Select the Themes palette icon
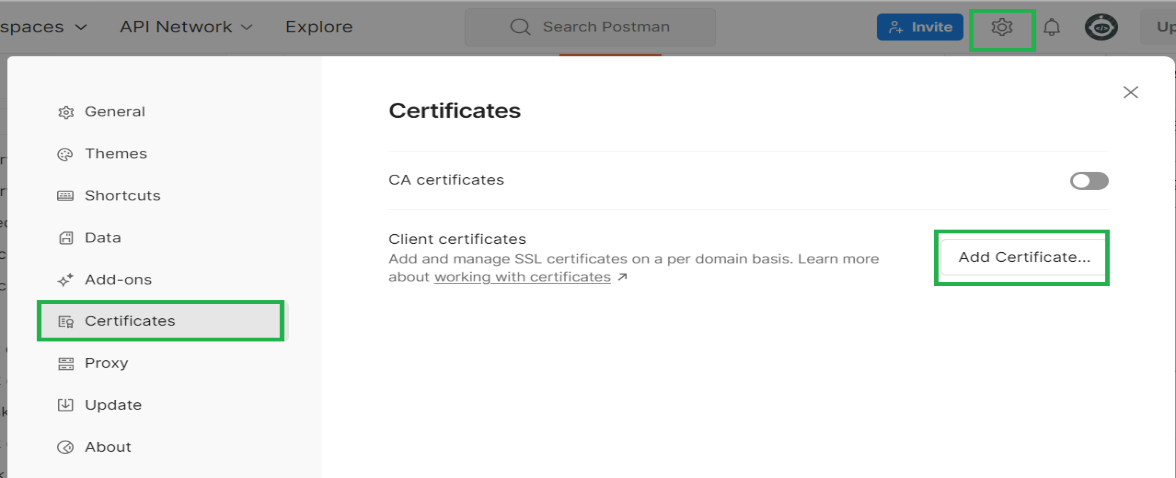Image resolution: width=1176 pixels, height=478 pixels. pos(66,154)
